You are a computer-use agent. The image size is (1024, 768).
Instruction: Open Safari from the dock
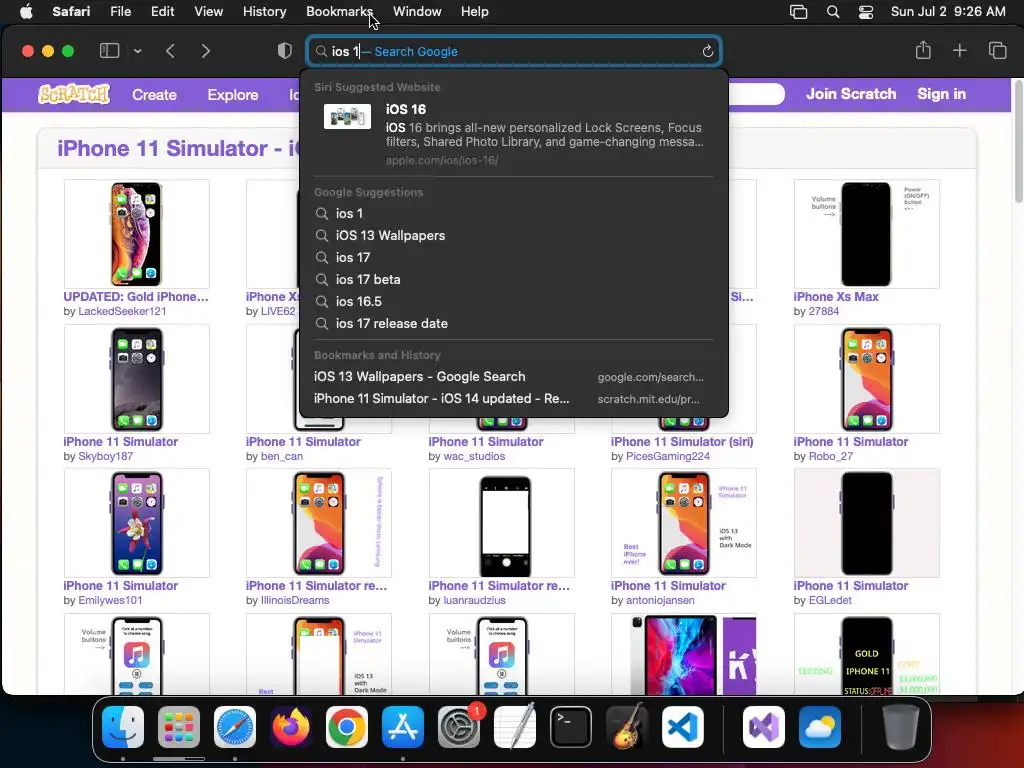pos(234,727)
